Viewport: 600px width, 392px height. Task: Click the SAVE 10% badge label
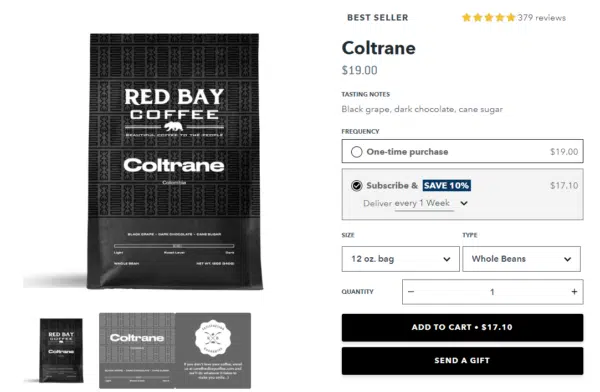(447, 186)
